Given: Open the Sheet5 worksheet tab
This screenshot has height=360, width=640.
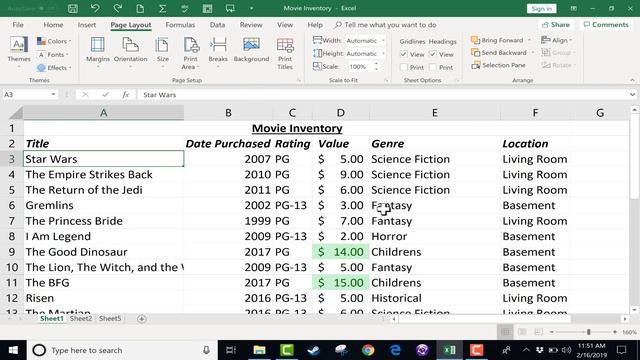Looking at the screenshot, I should click(x=110, y=318).
